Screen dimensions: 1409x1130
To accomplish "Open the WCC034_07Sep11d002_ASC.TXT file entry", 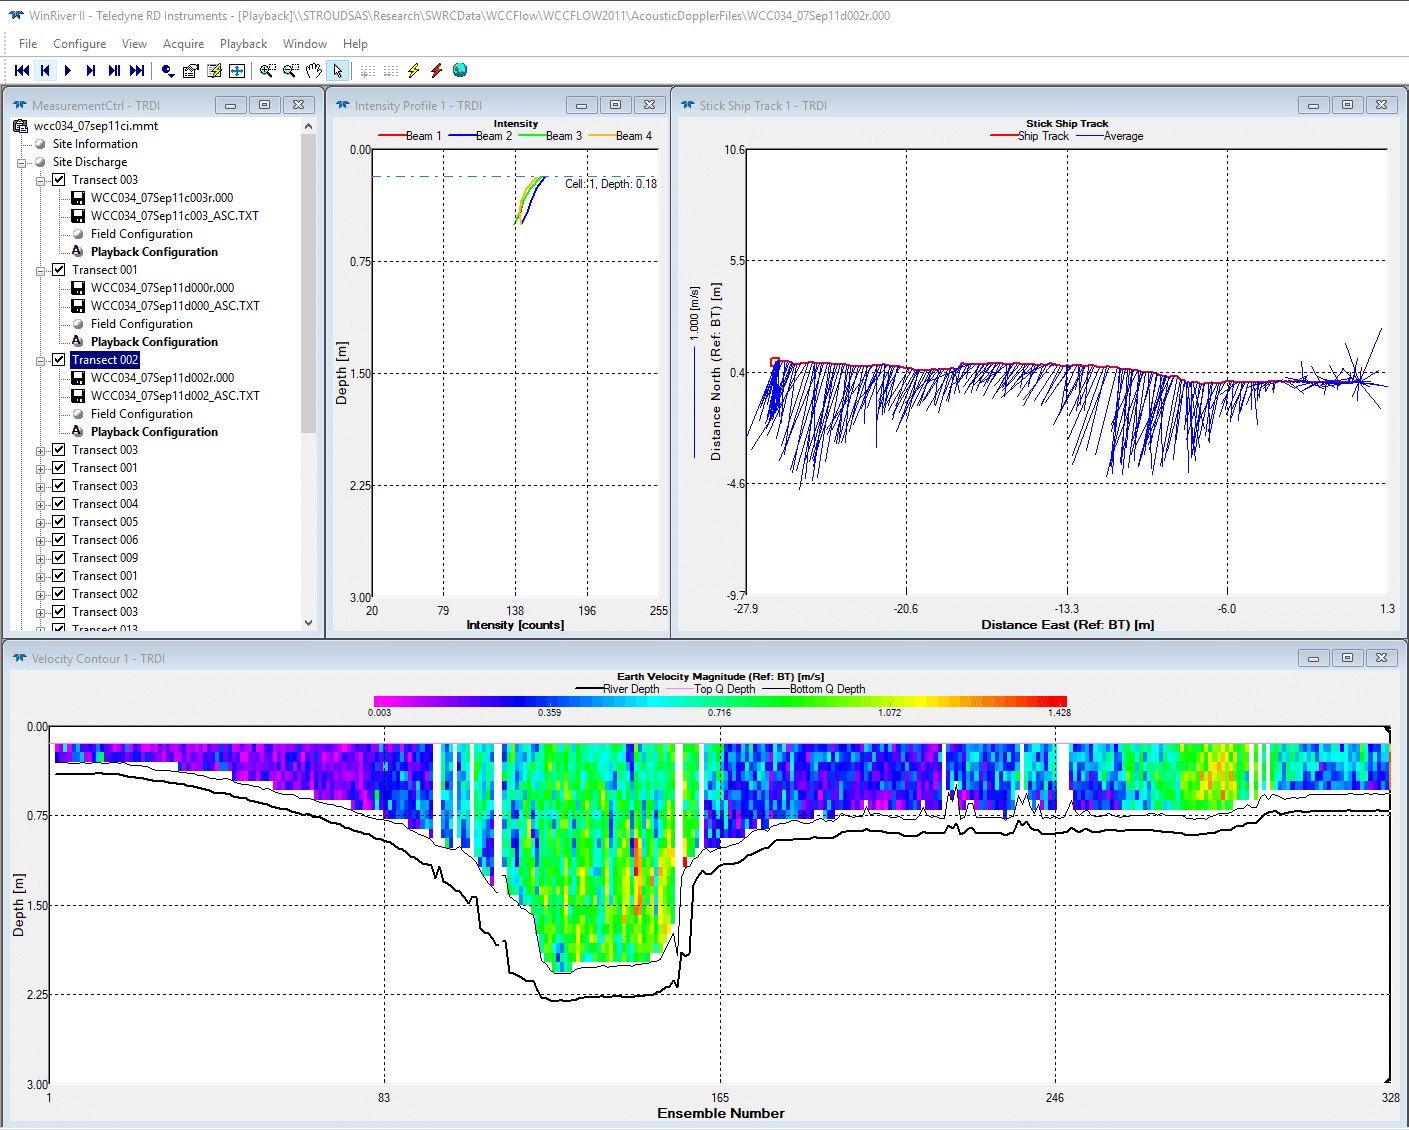I will [175, 396].
